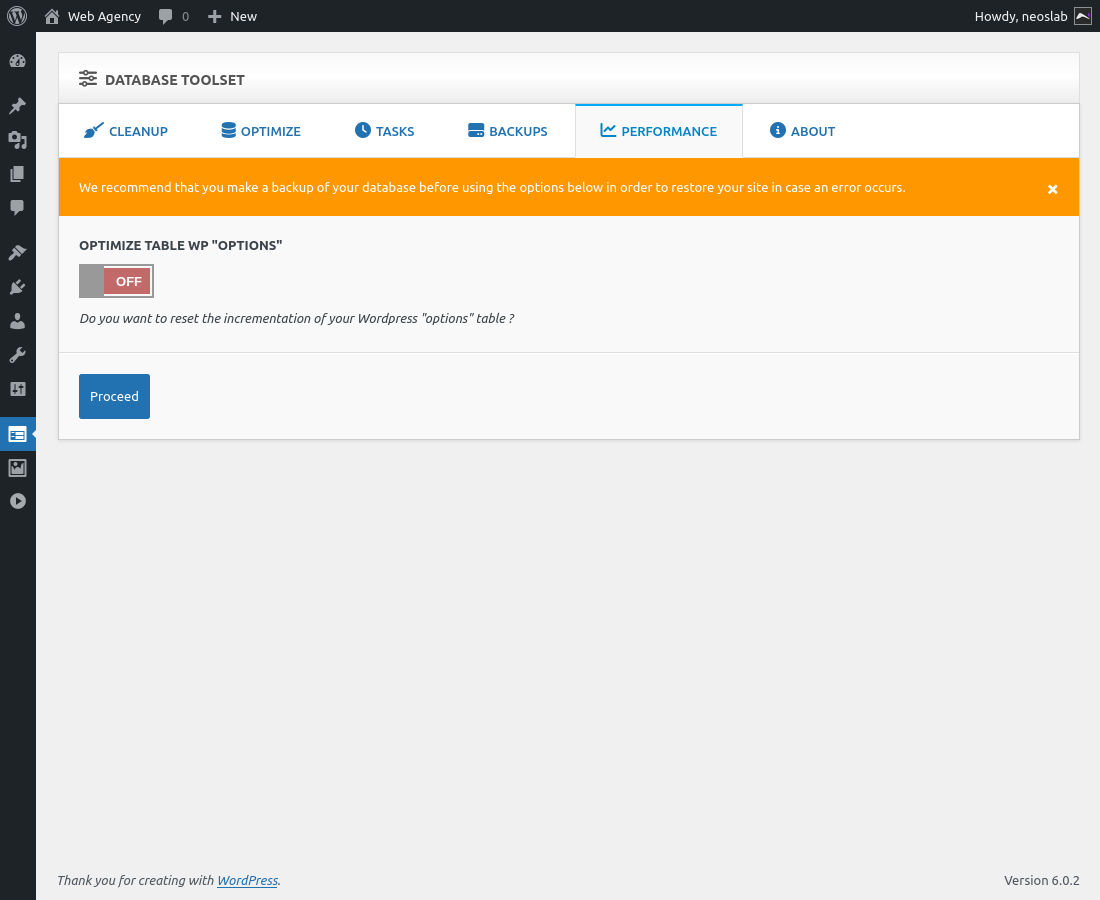This screenshot has height=900, width=1100.
Task: Open the Web Agency home link
Action: tap(92, 16)
